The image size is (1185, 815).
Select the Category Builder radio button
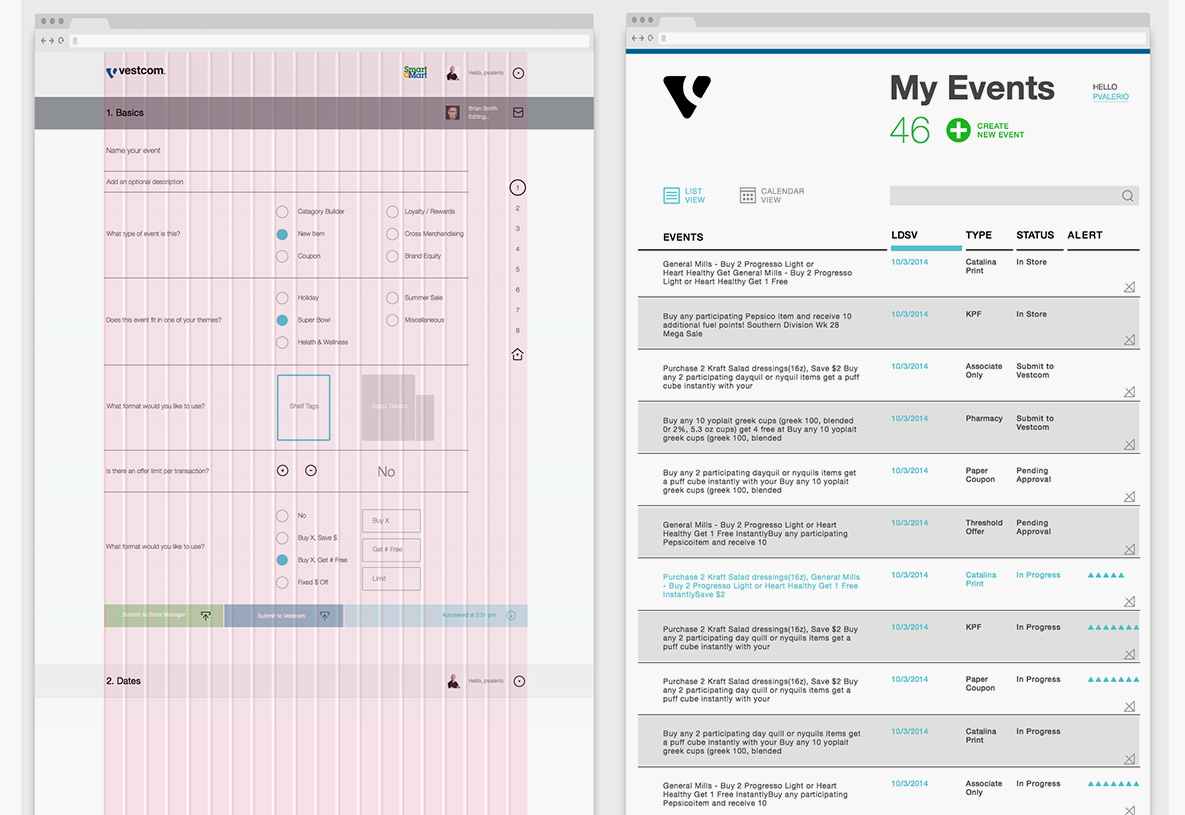click(x=282, y=212)
